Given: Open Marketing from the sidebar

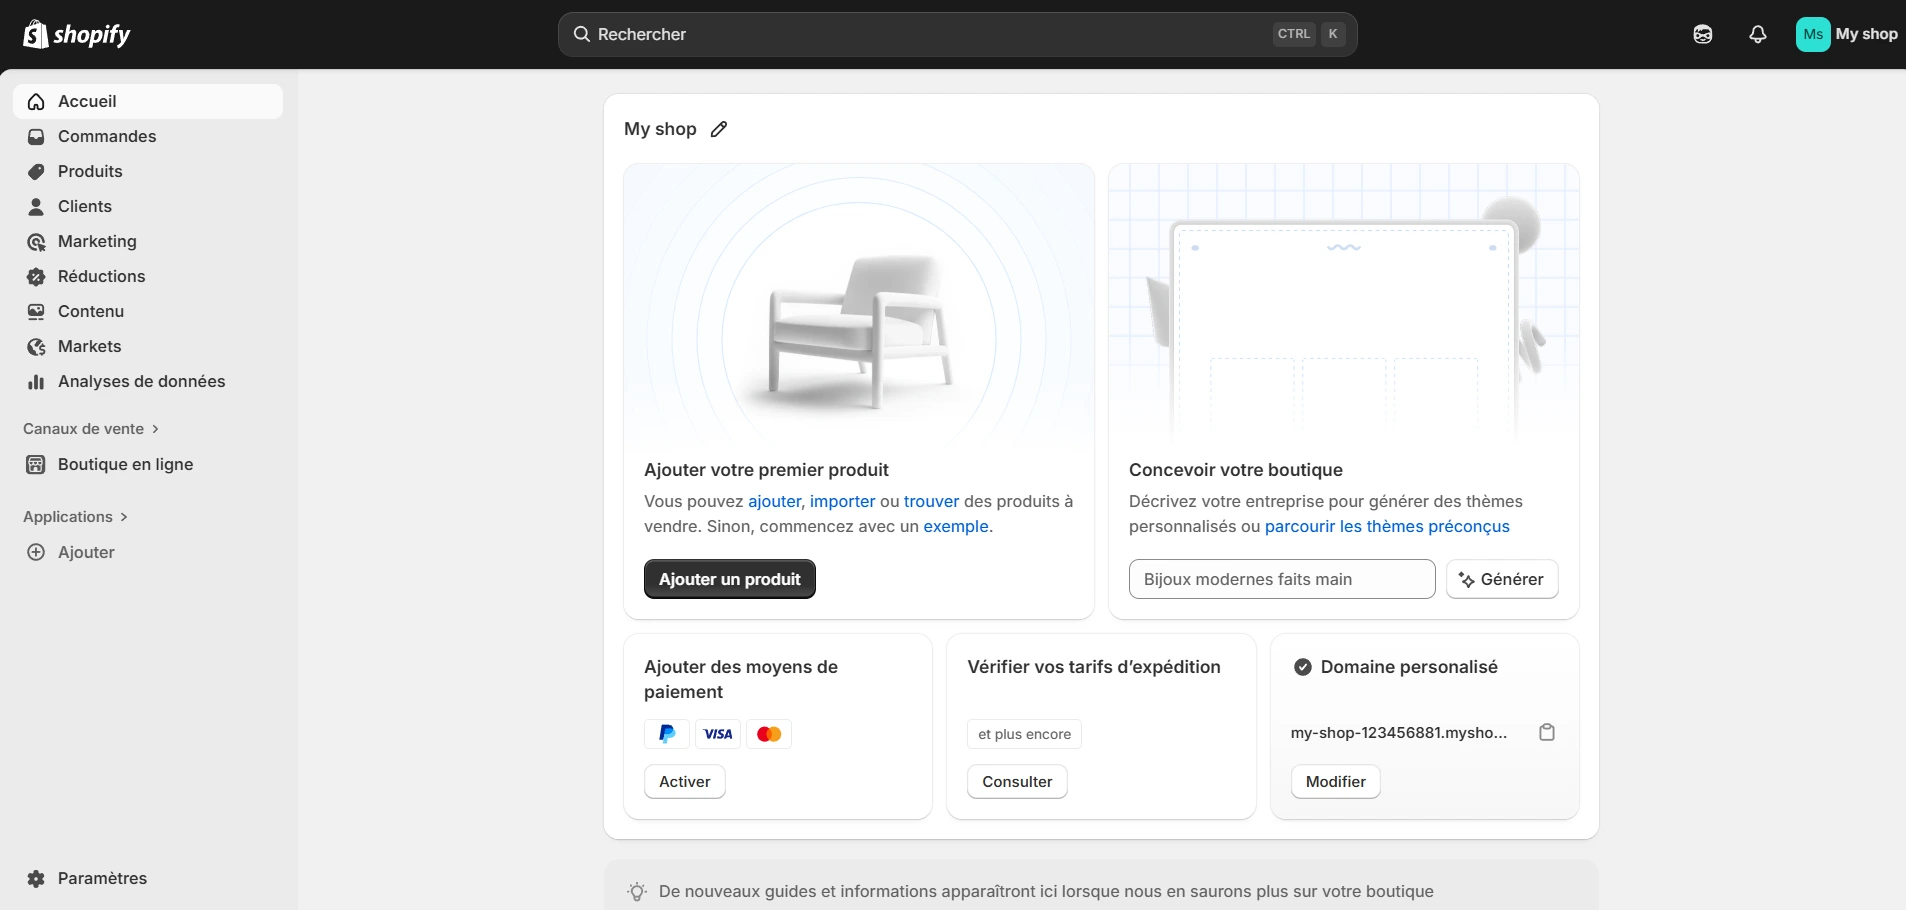Looking at the screenshot, I should coord(97,241).
